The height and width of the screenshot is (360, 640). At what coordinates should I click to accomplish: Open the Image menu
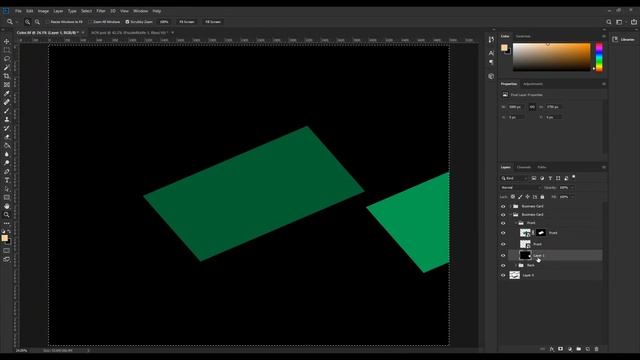coord(43,11)
